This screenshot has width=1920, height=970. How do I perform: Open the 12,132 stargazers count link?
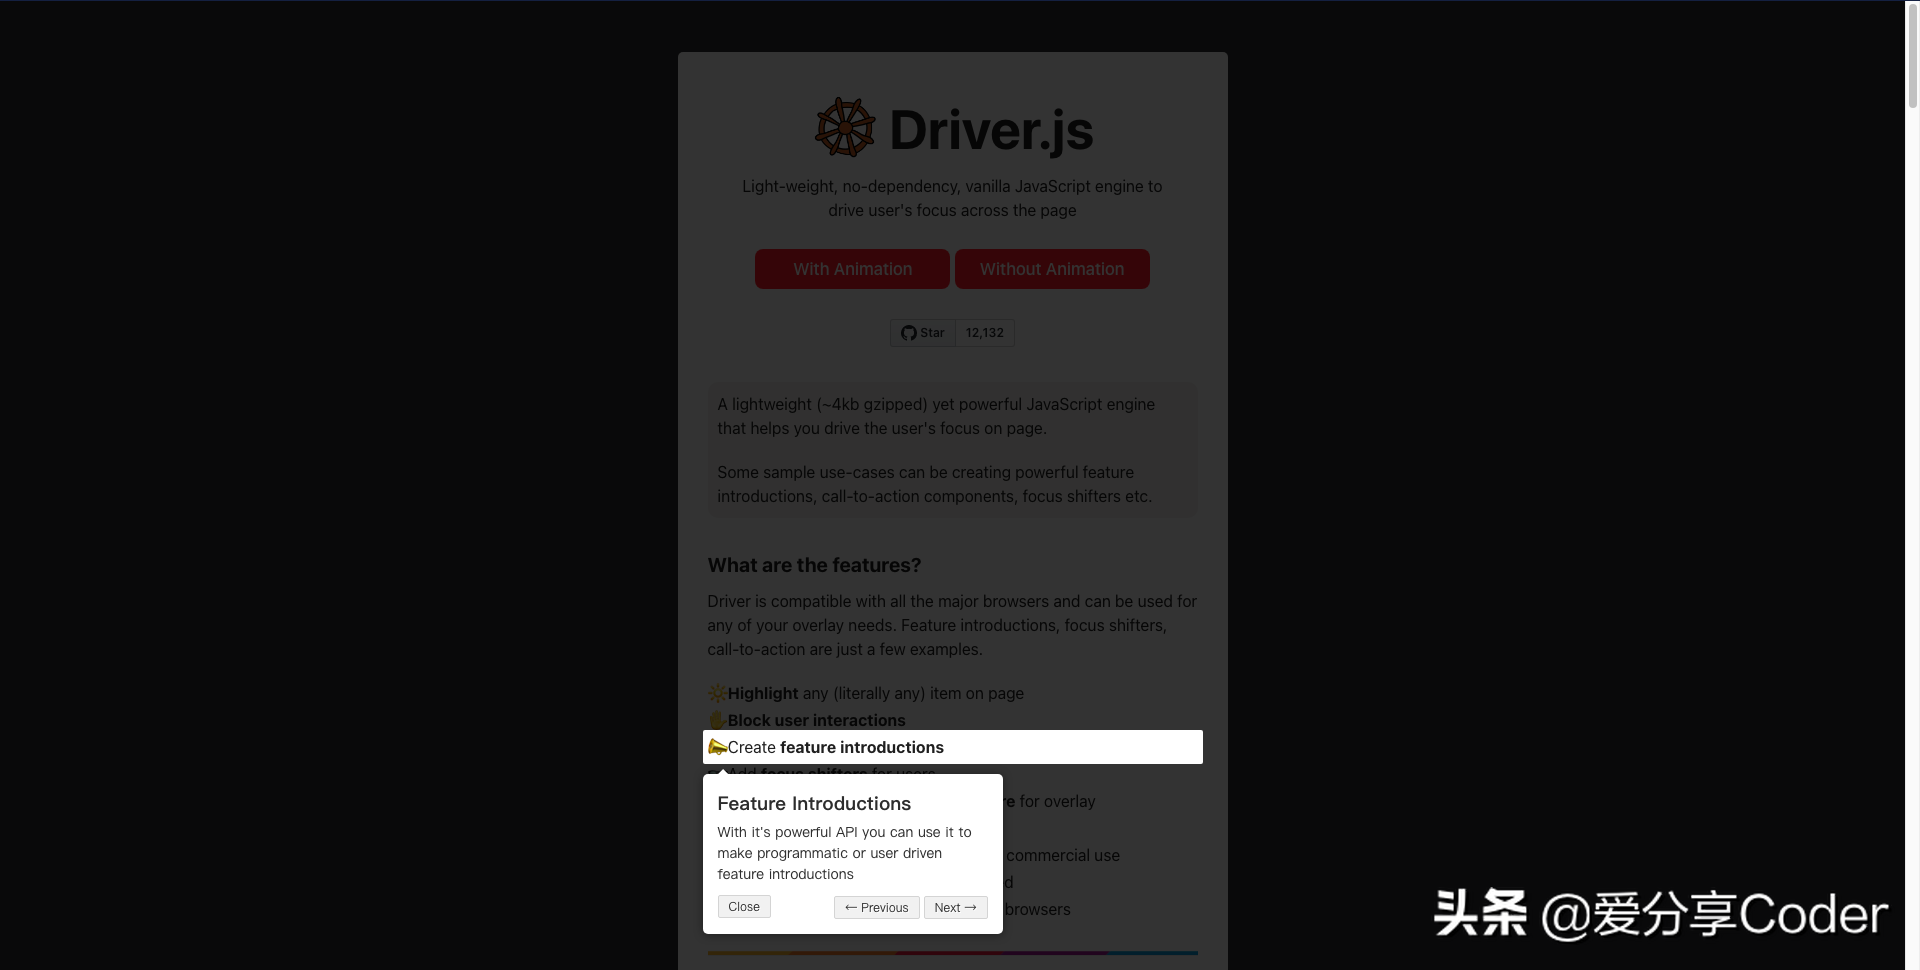click(985, 333)
